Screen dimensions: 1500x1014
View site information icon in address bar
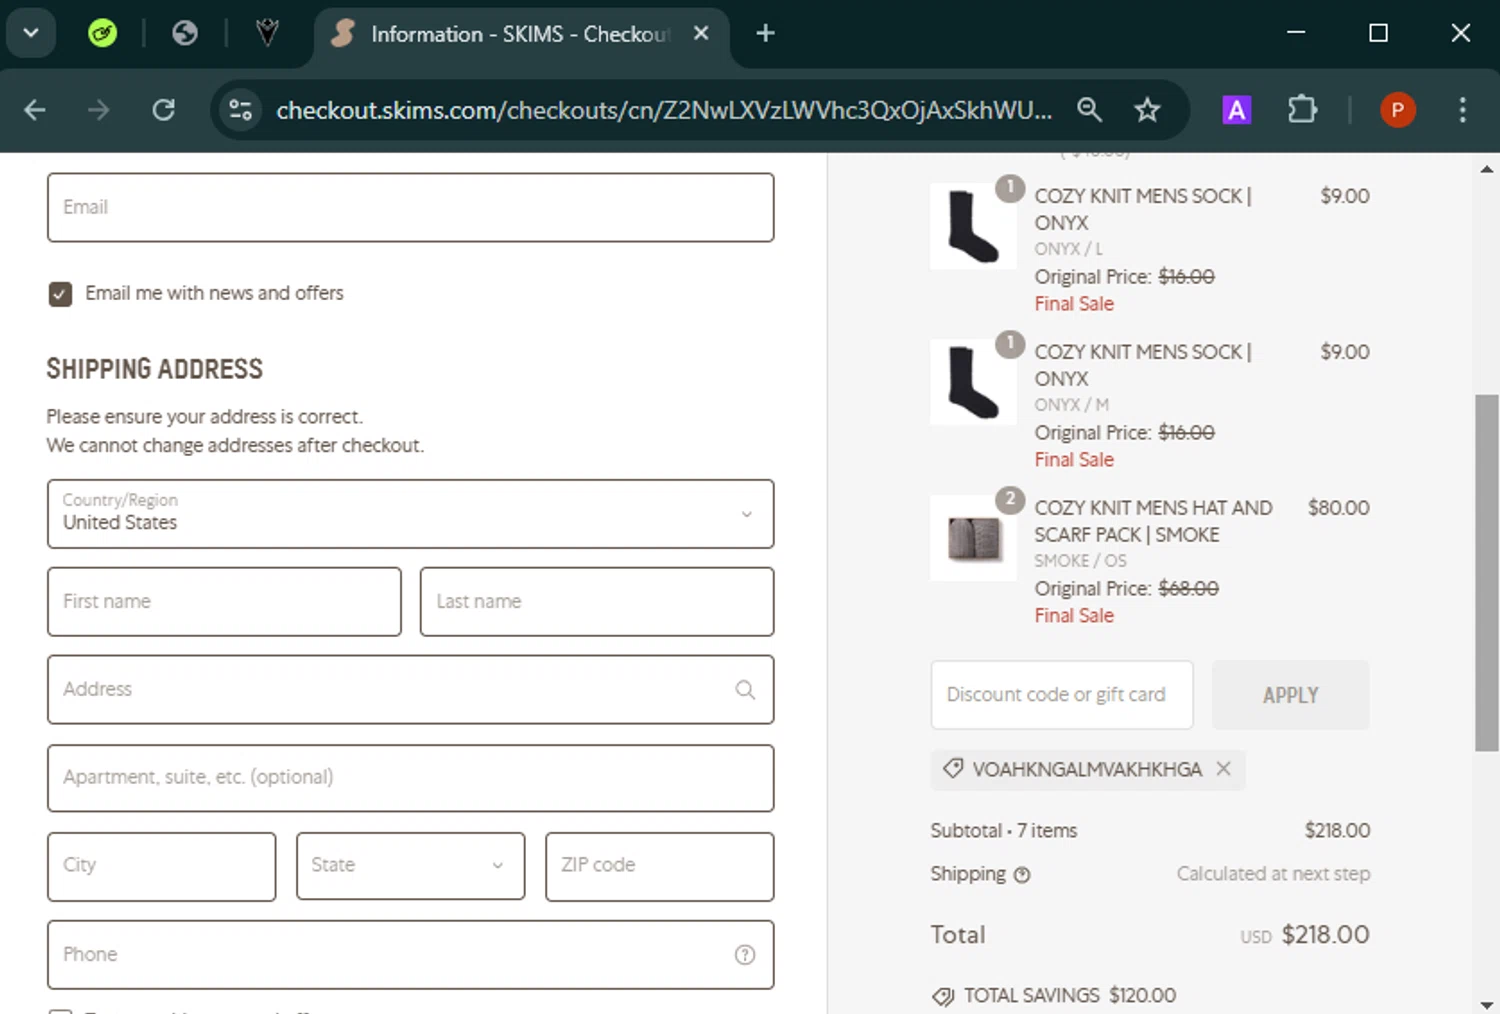(241, 110)
